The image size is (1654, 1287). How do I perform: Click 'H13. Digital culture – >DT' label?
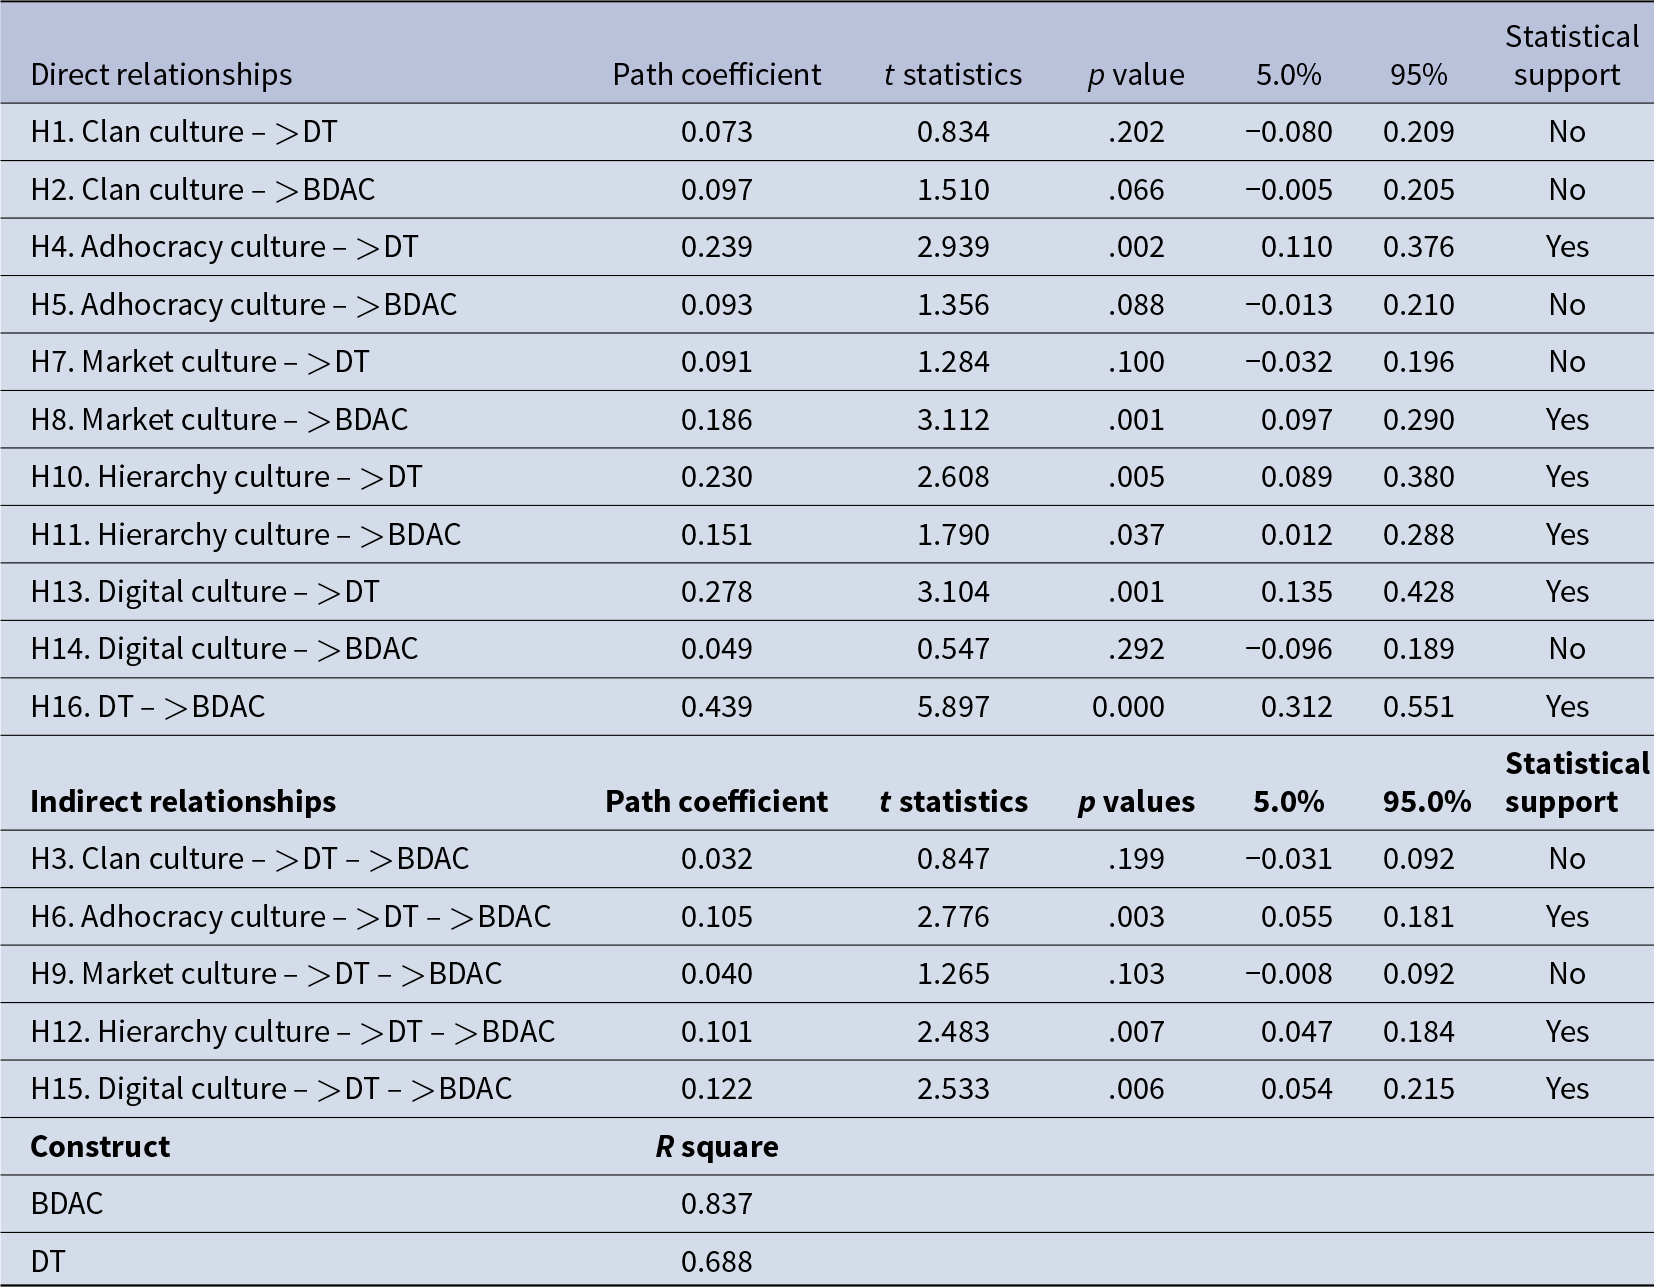(205, 592)
